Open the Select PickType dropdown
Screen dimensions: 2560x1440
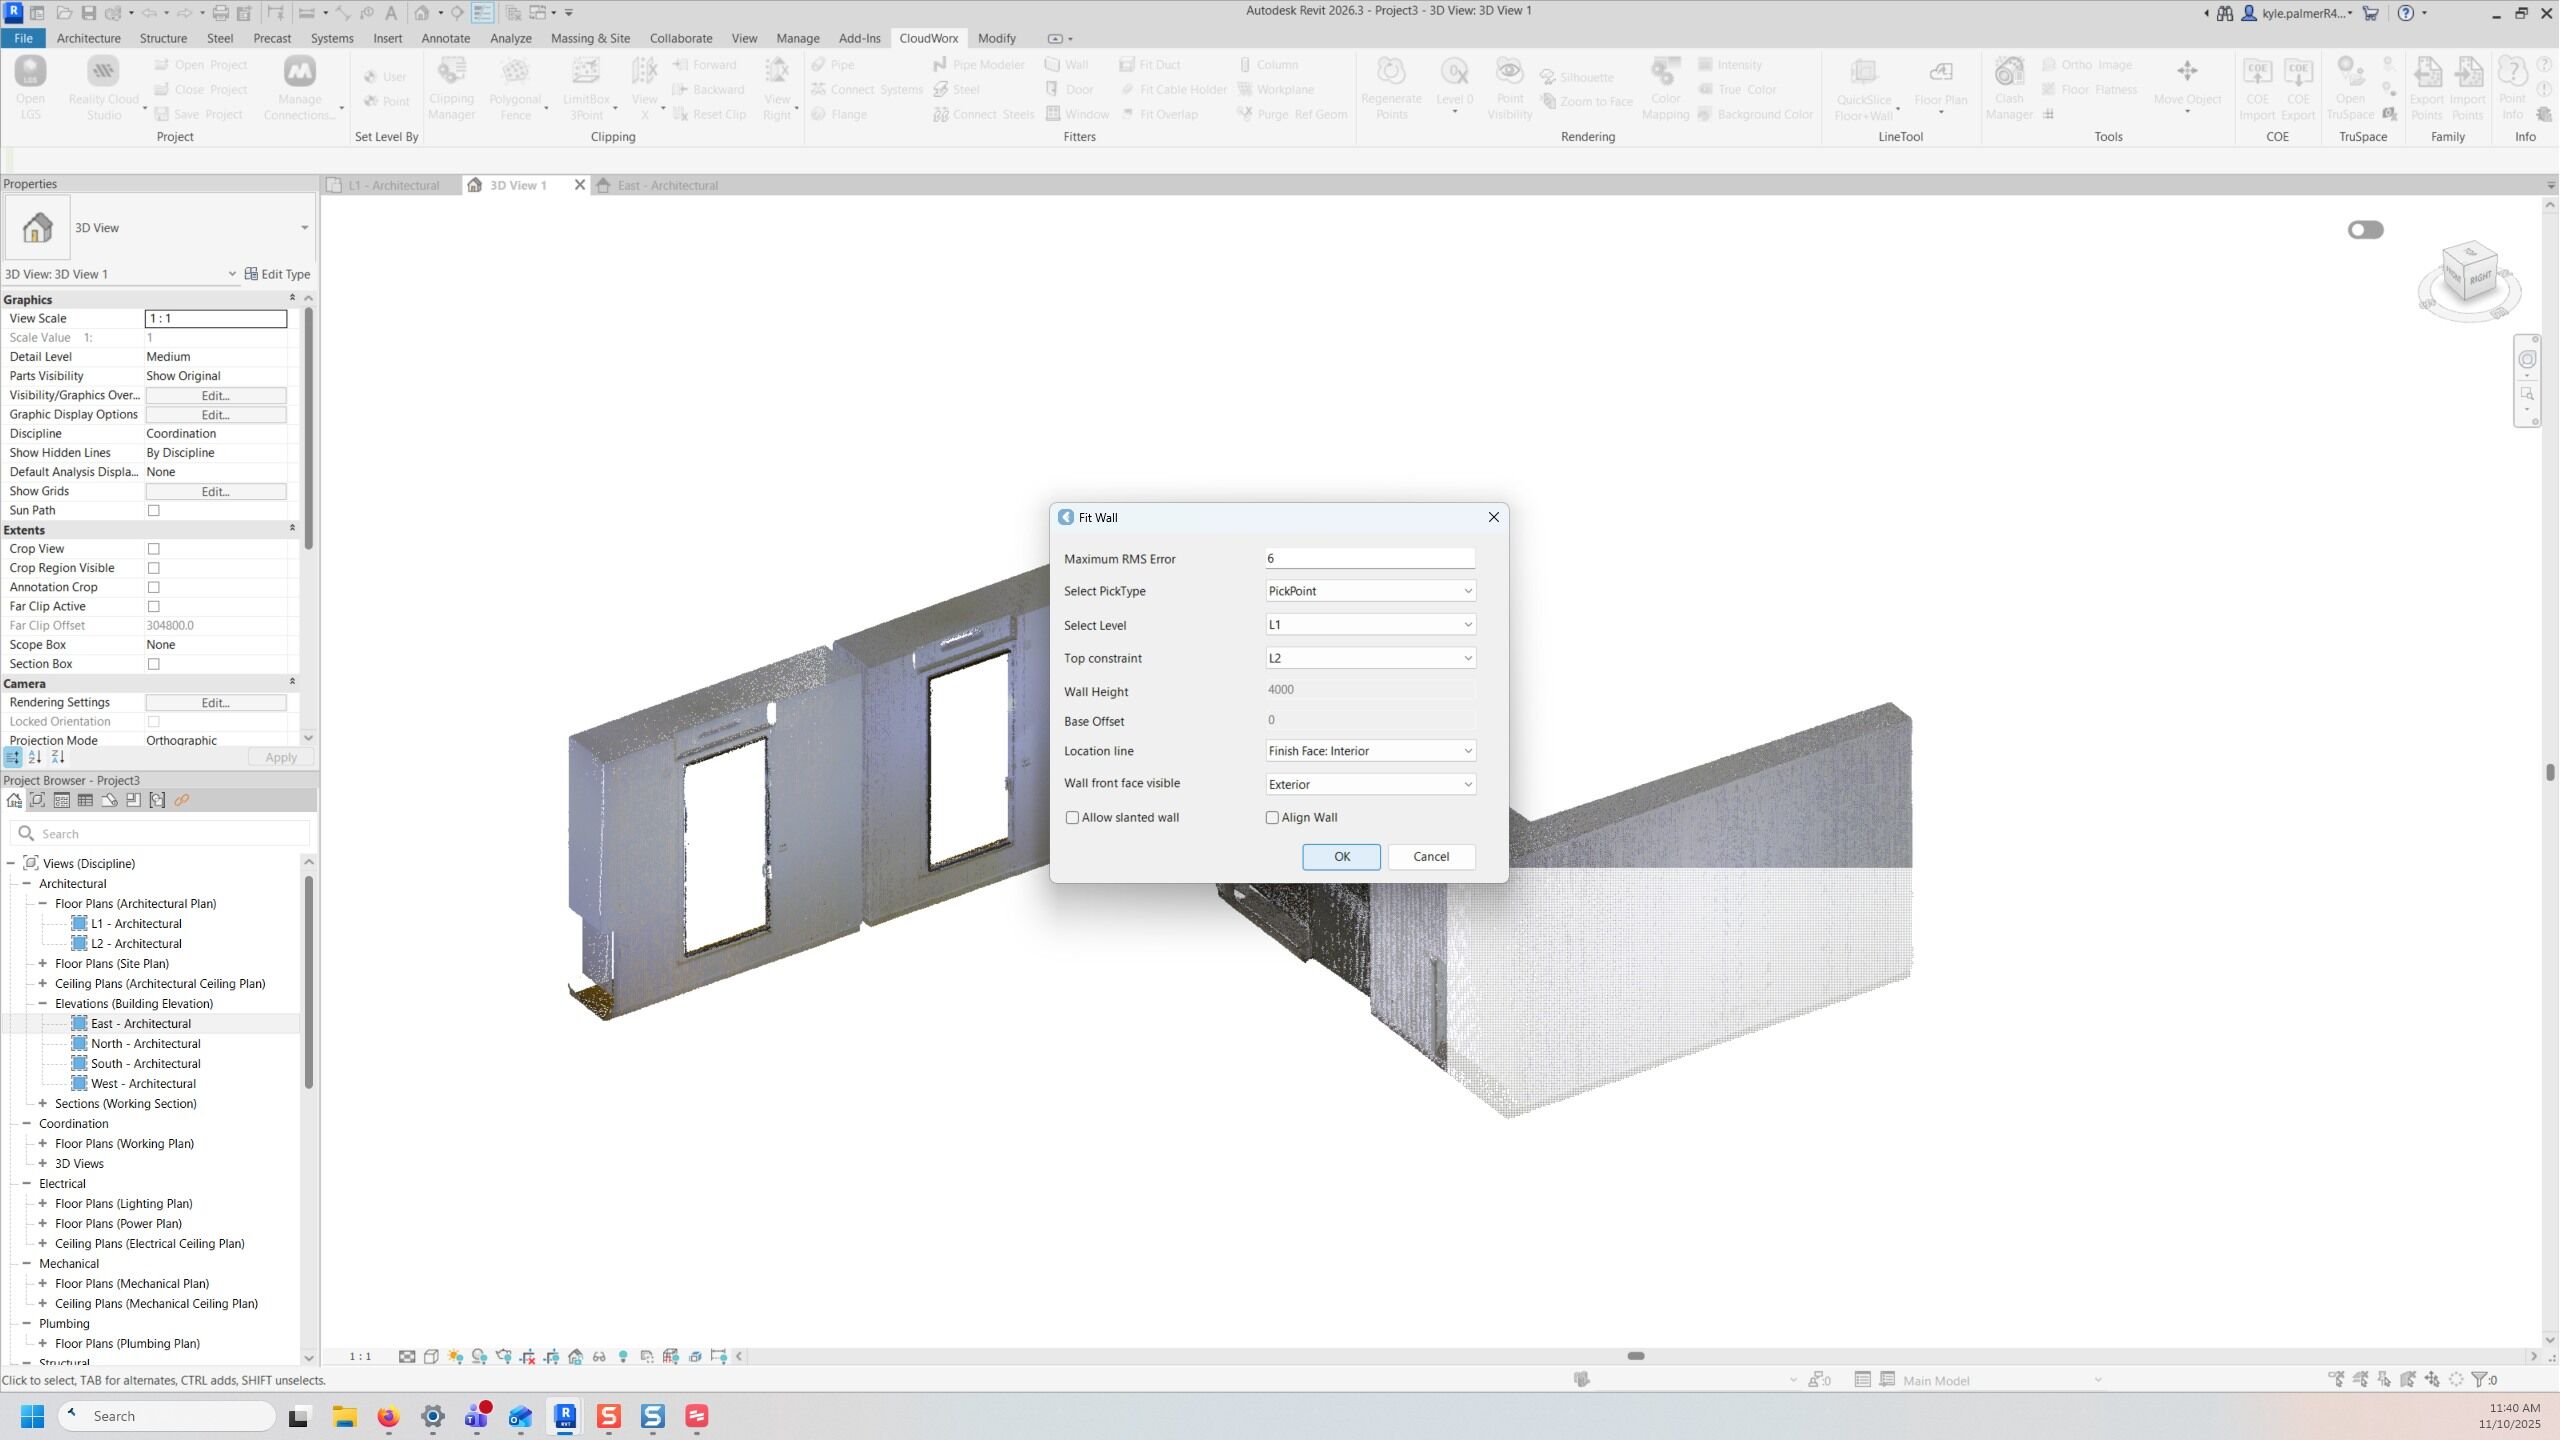[x=1370, y=591]
